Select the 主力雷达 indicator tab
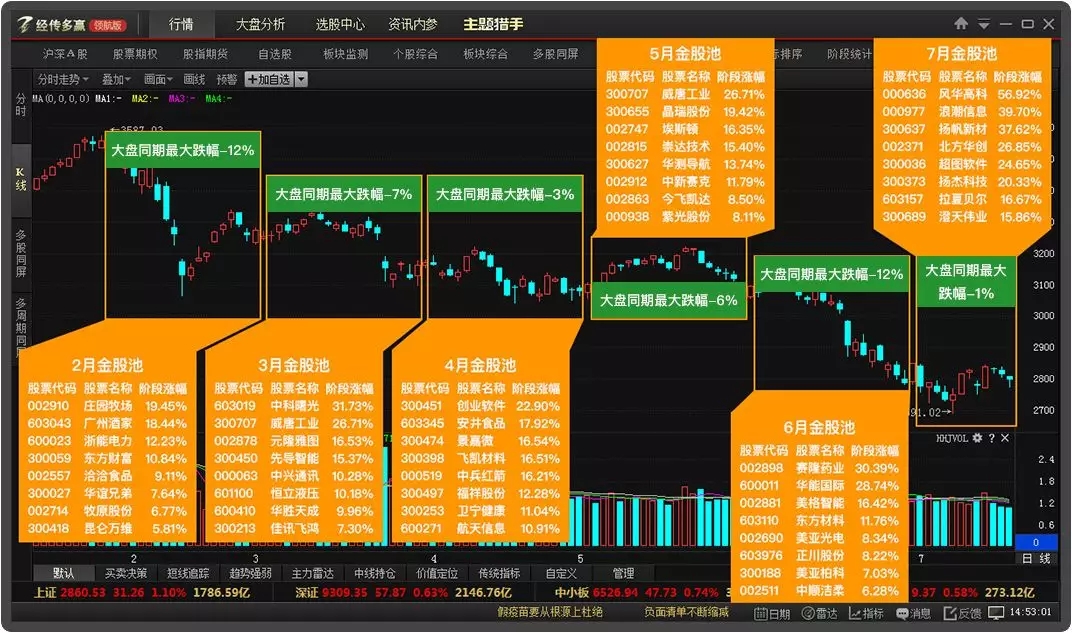Viewport: 1072px width, 633px height. coord(312,574)
